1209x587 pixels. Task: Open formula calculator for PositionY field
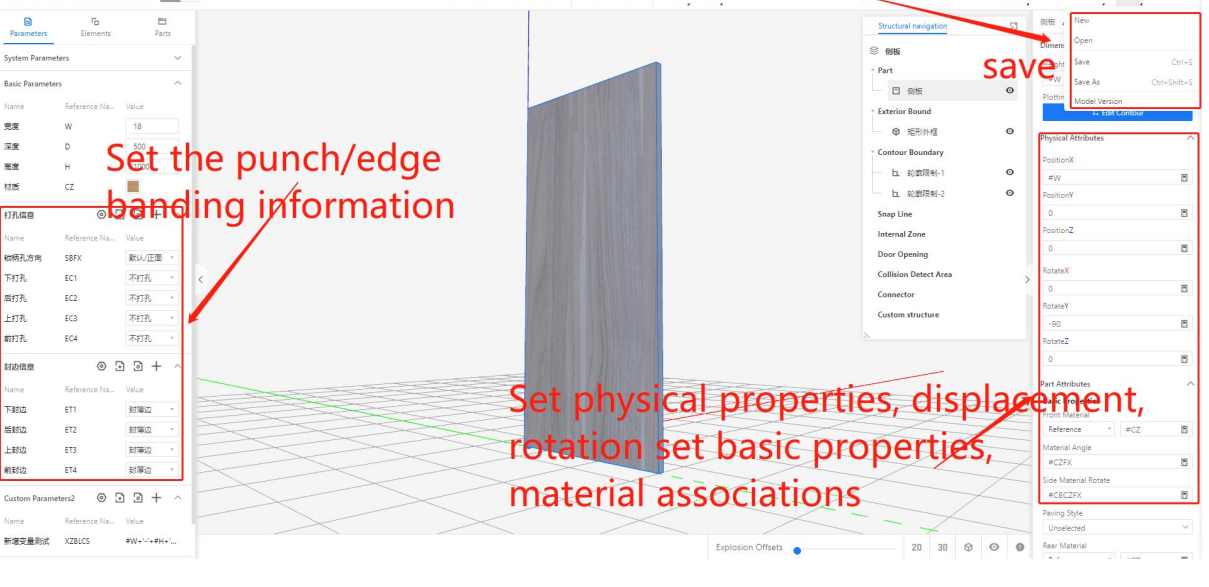(x=1184, y=213)
